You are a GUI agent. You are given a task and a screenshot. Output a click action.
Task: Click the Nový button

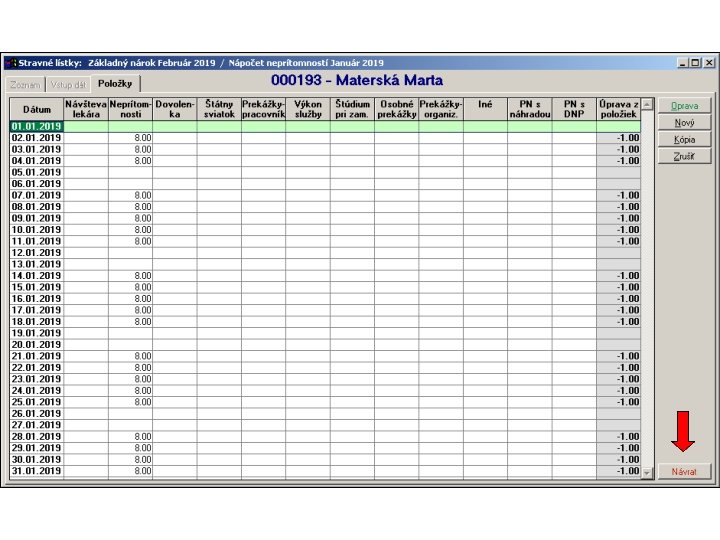pos(684,123)
